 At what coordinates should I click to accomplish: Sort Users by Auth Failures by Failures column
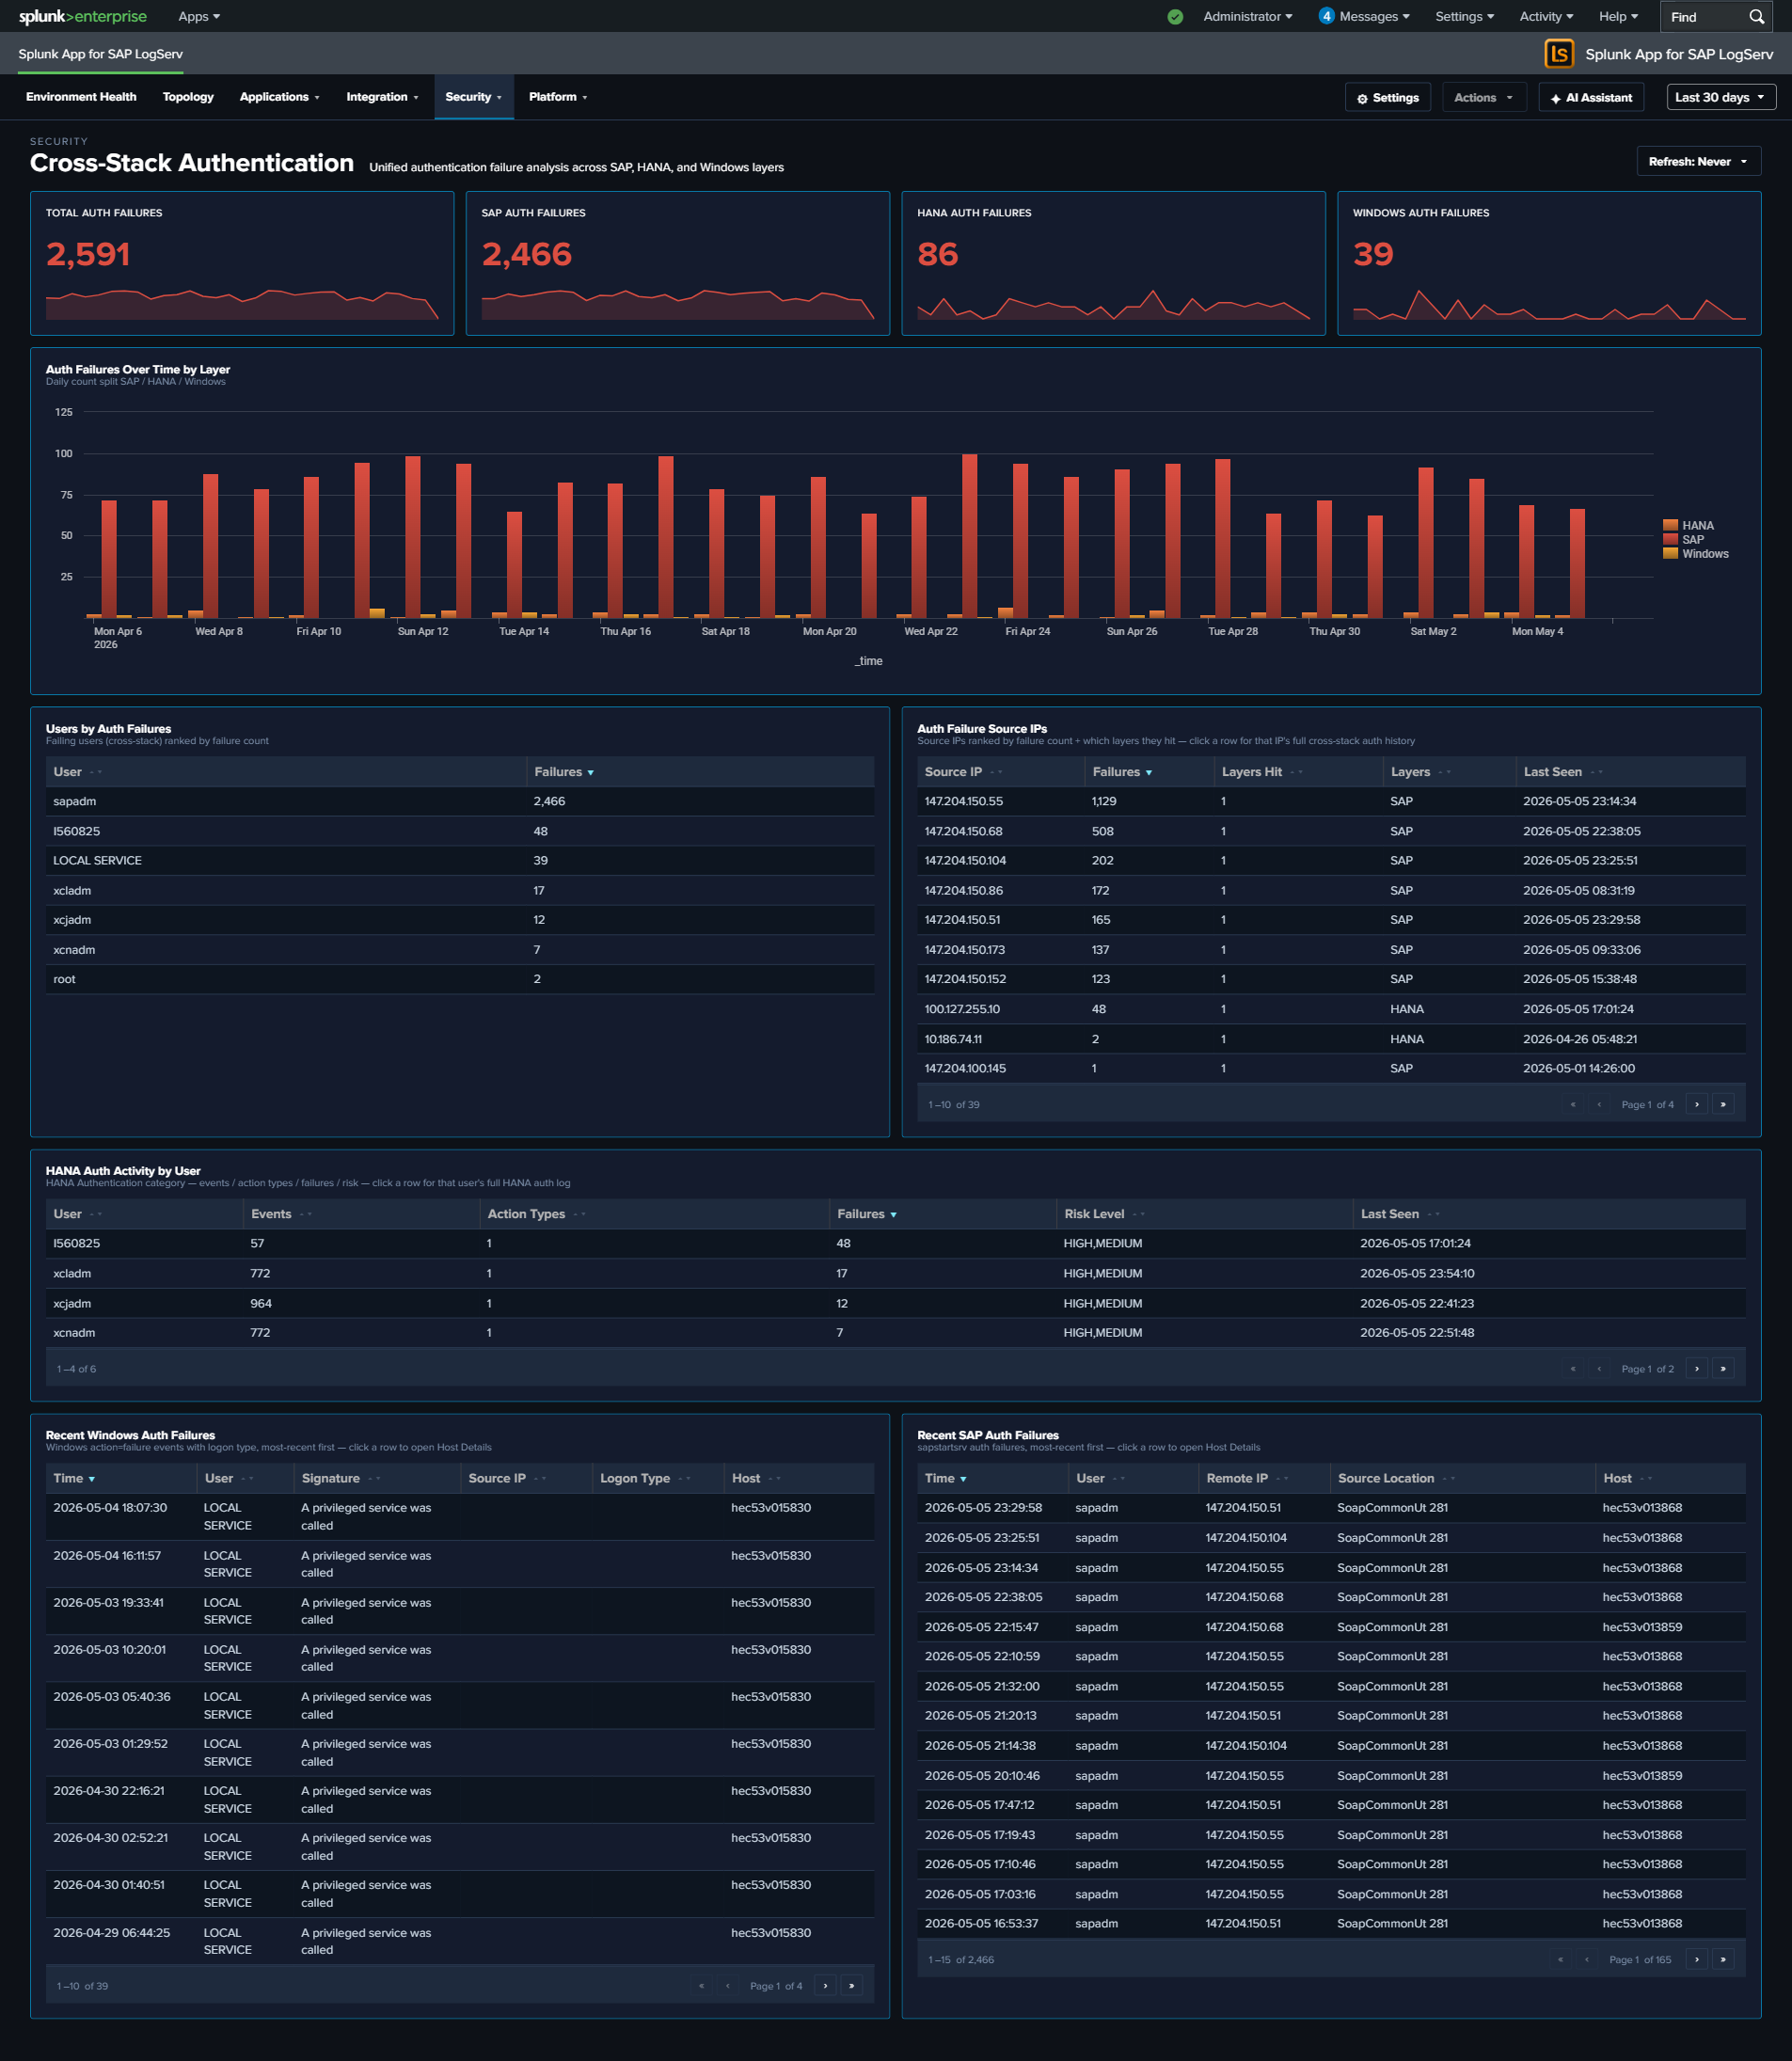[564, 772]
